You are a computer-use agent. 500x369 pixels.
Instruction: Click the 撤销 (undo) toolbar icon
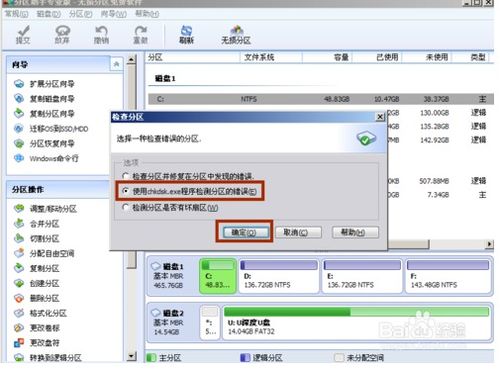coord(101,35)
